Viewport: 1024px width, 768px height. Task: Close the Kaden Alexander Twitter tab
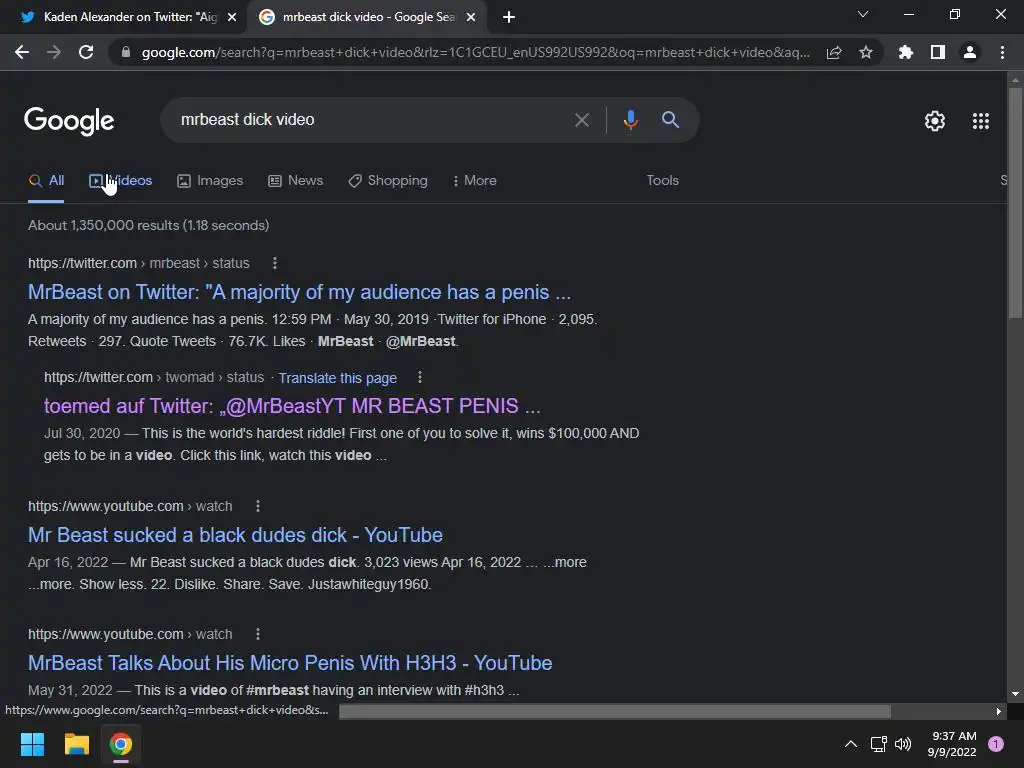pyautogui.click(x=232, y=17)
